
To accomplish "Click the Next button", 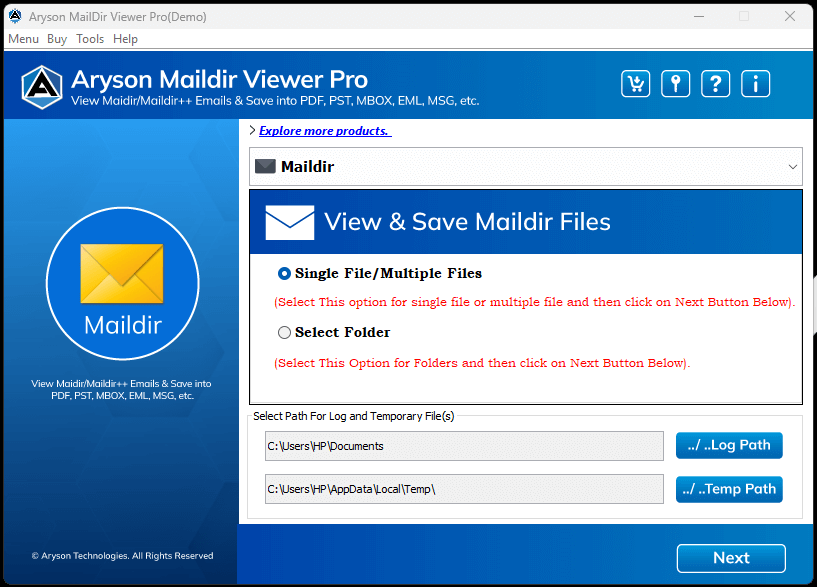I will [731, 558].
